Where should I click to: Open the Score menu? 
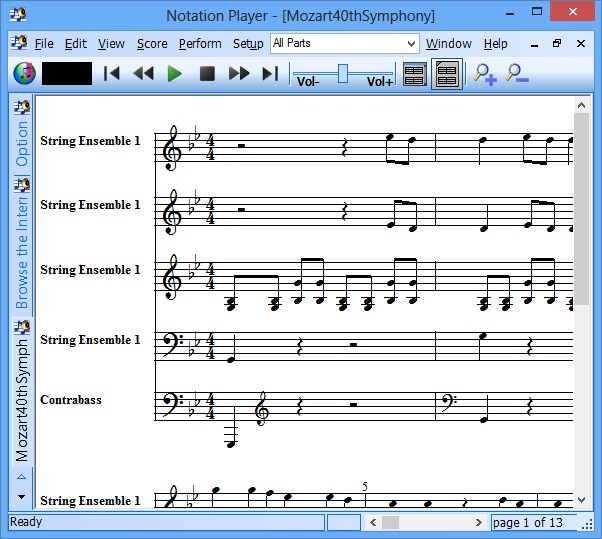pos(152,44)
